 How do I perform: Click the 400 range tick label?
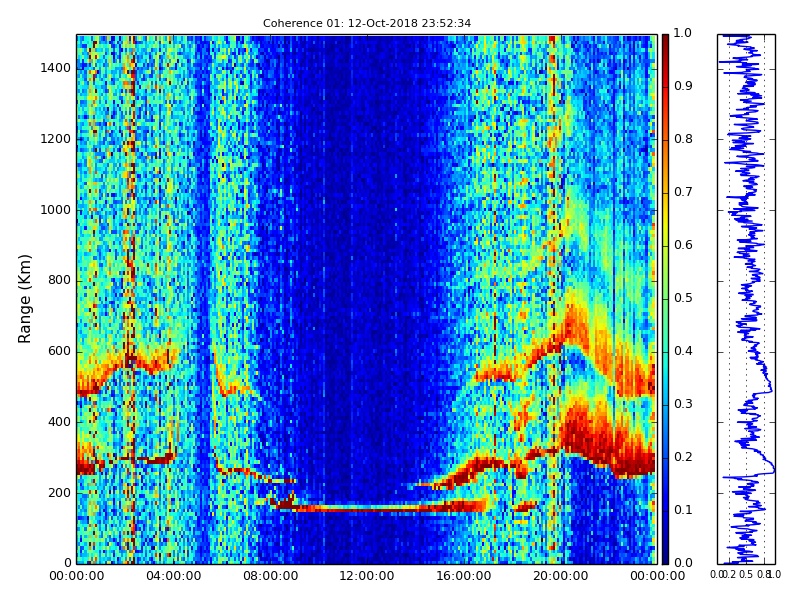(x=59, y=422)
